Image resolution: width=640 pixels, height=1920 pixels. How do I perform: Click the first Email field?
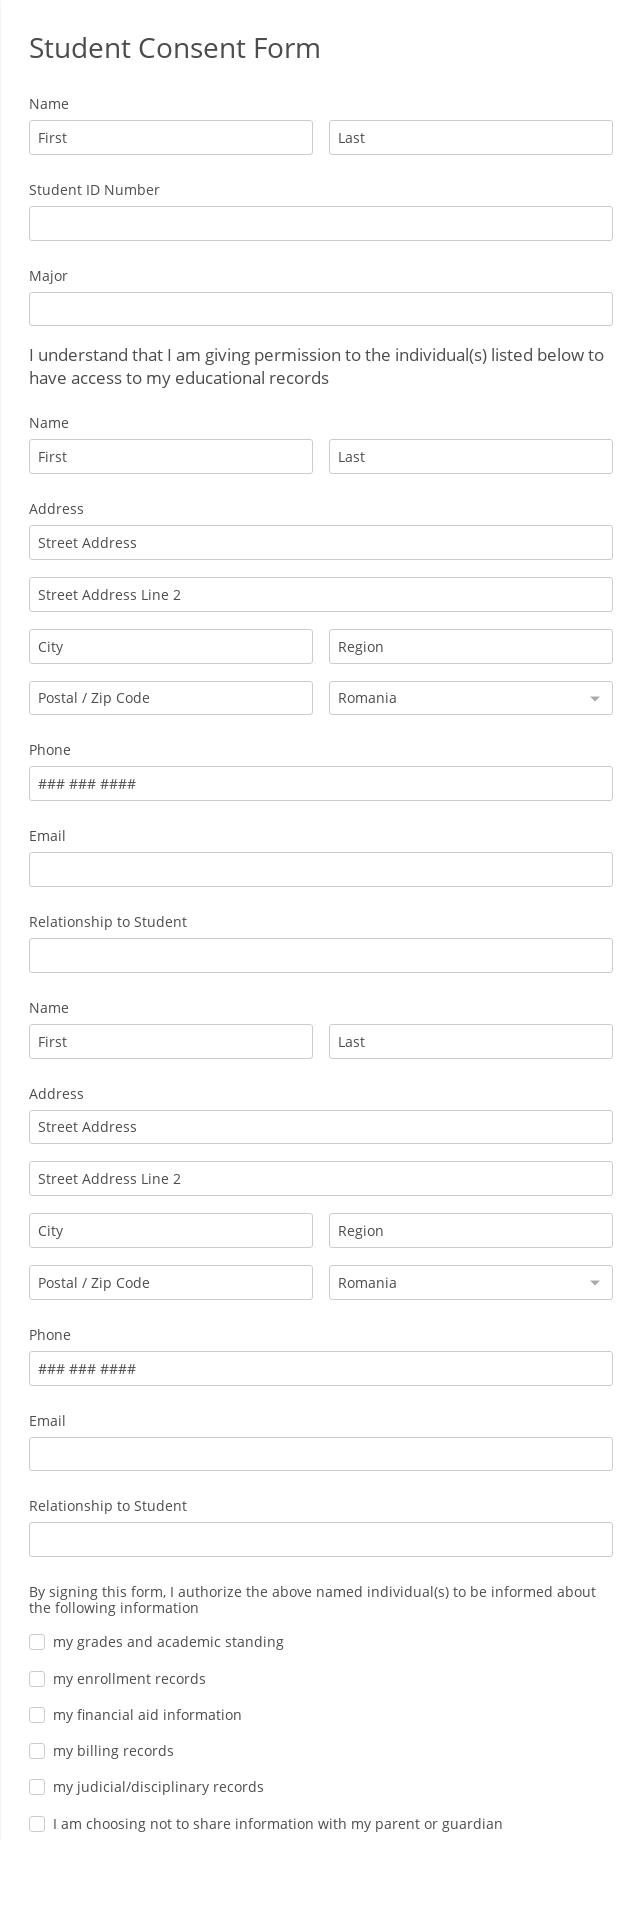320,869
